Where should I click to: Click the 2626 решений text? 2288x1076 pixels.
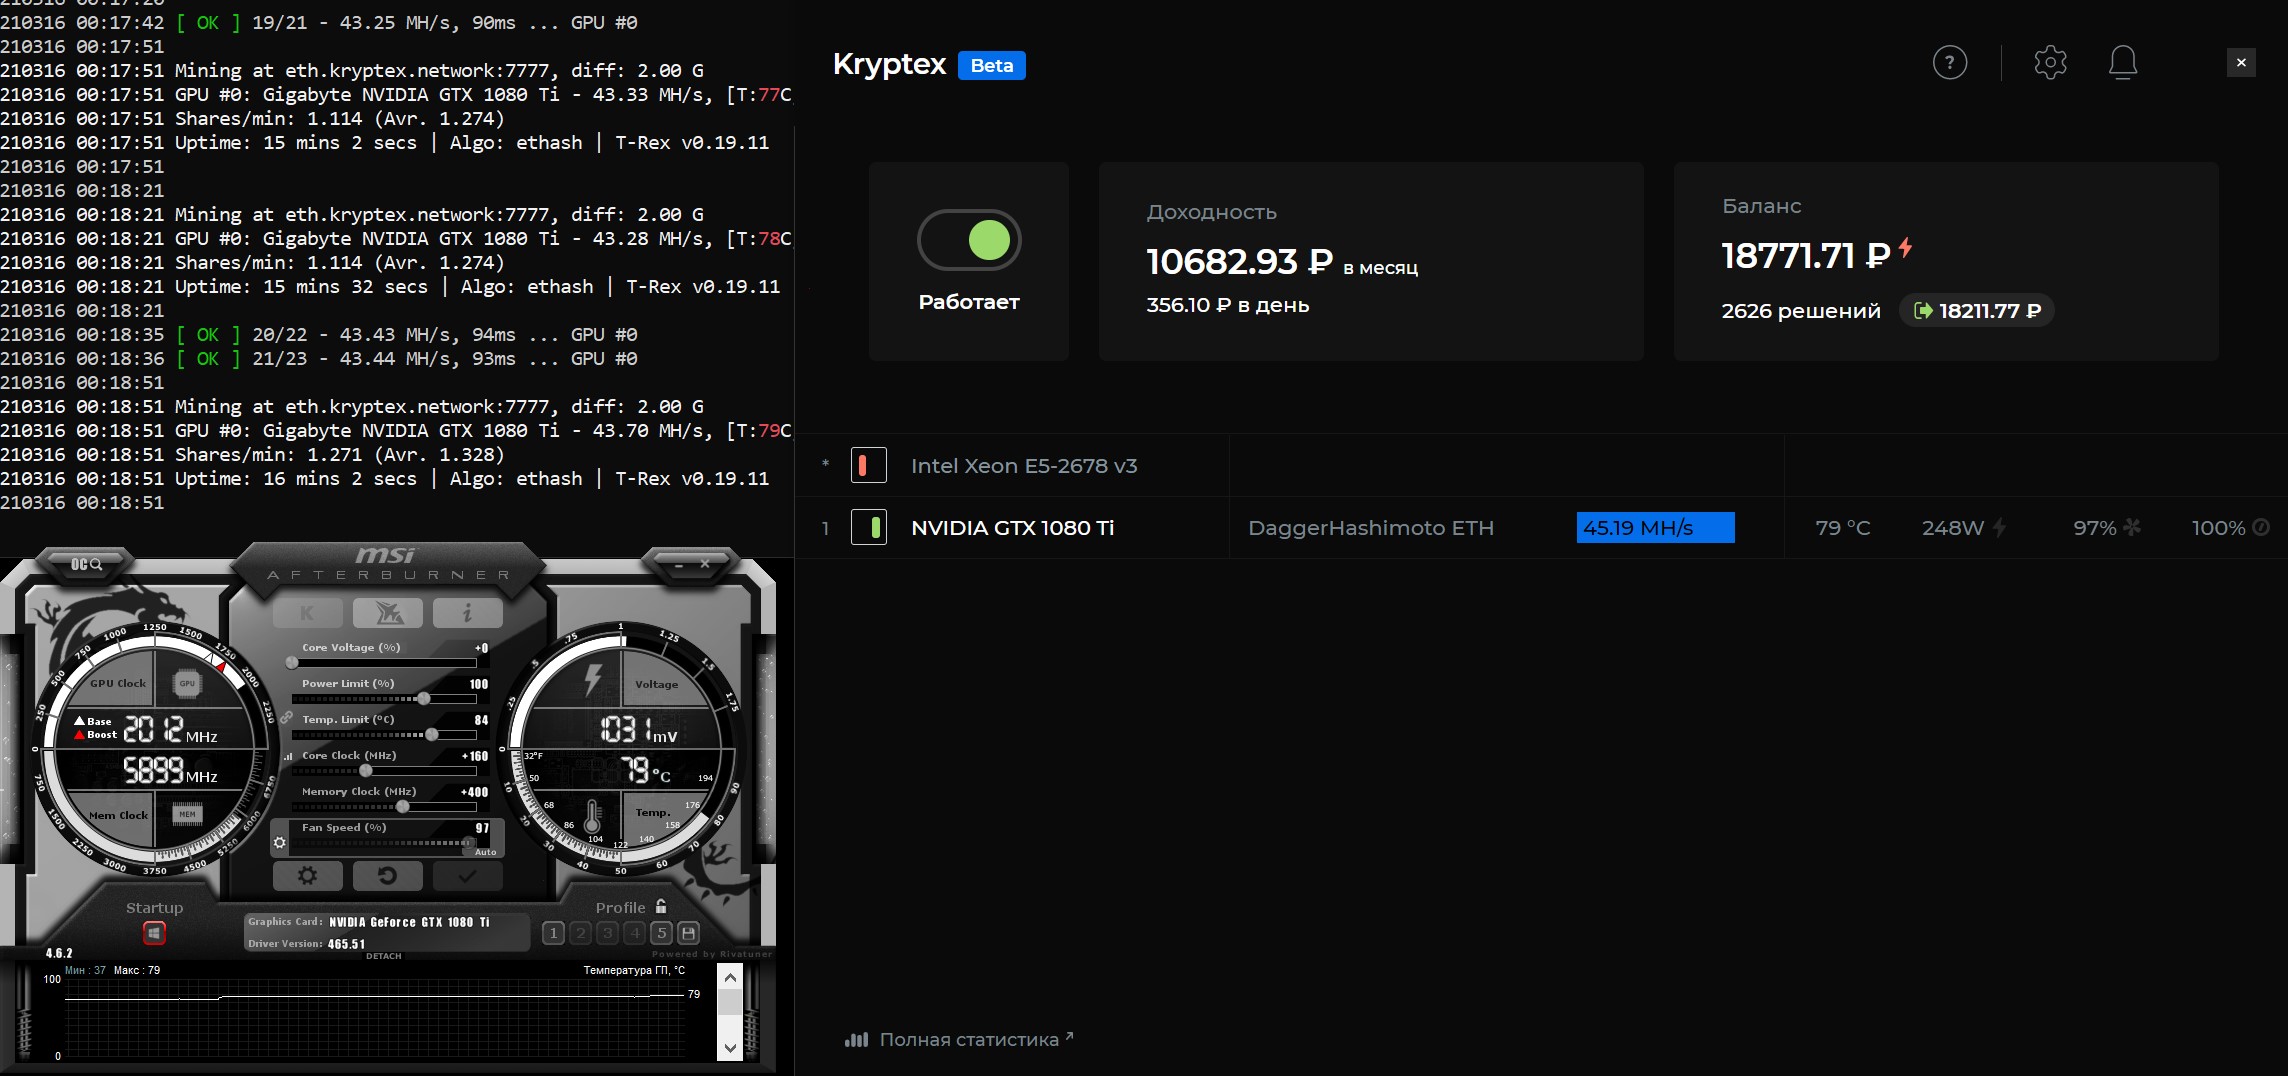pos(1801,311)
